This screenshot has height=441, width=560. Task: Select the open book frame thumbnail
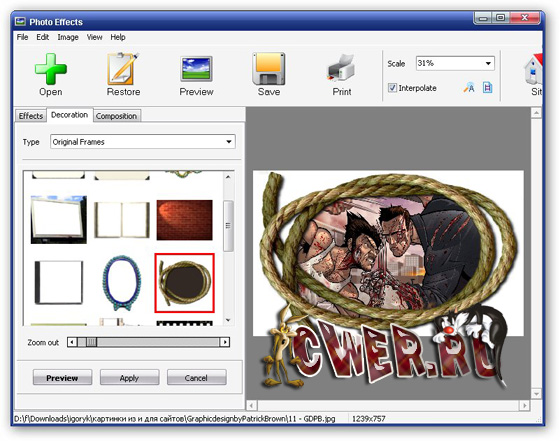coord(121,220)
